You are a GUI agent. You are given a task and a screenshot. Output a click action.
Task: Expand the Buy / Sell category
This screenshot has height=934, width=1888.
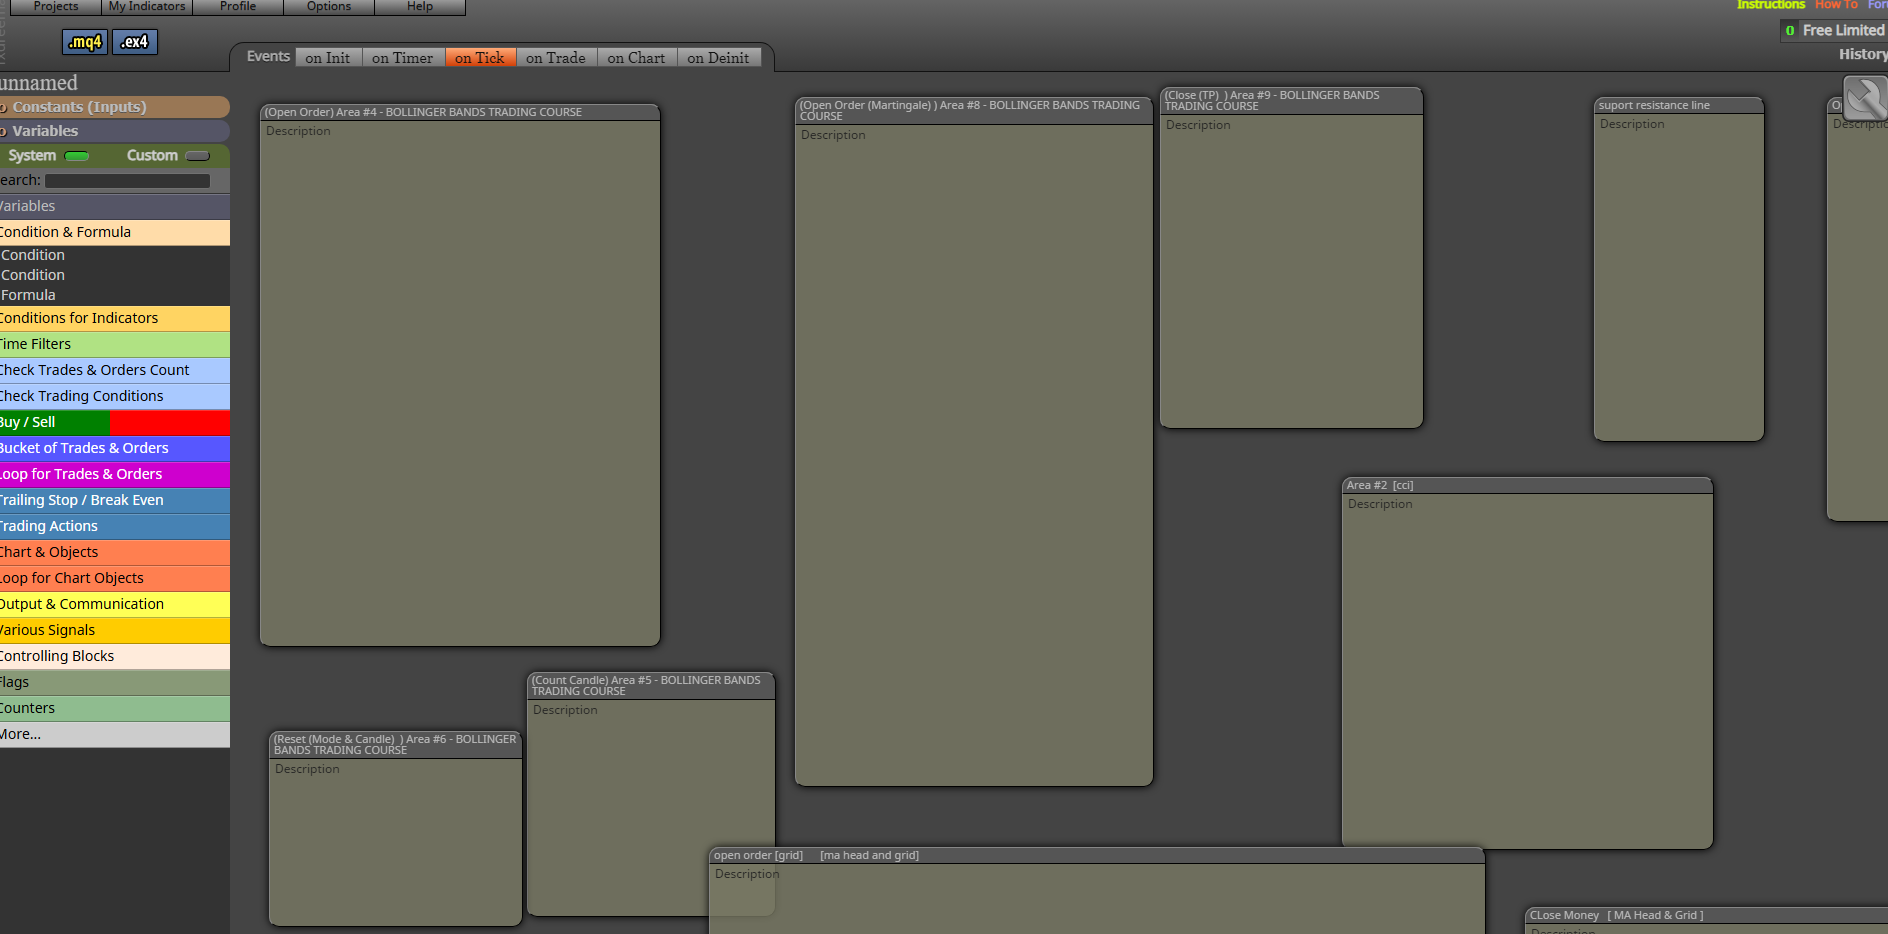[x=114, y=422]
